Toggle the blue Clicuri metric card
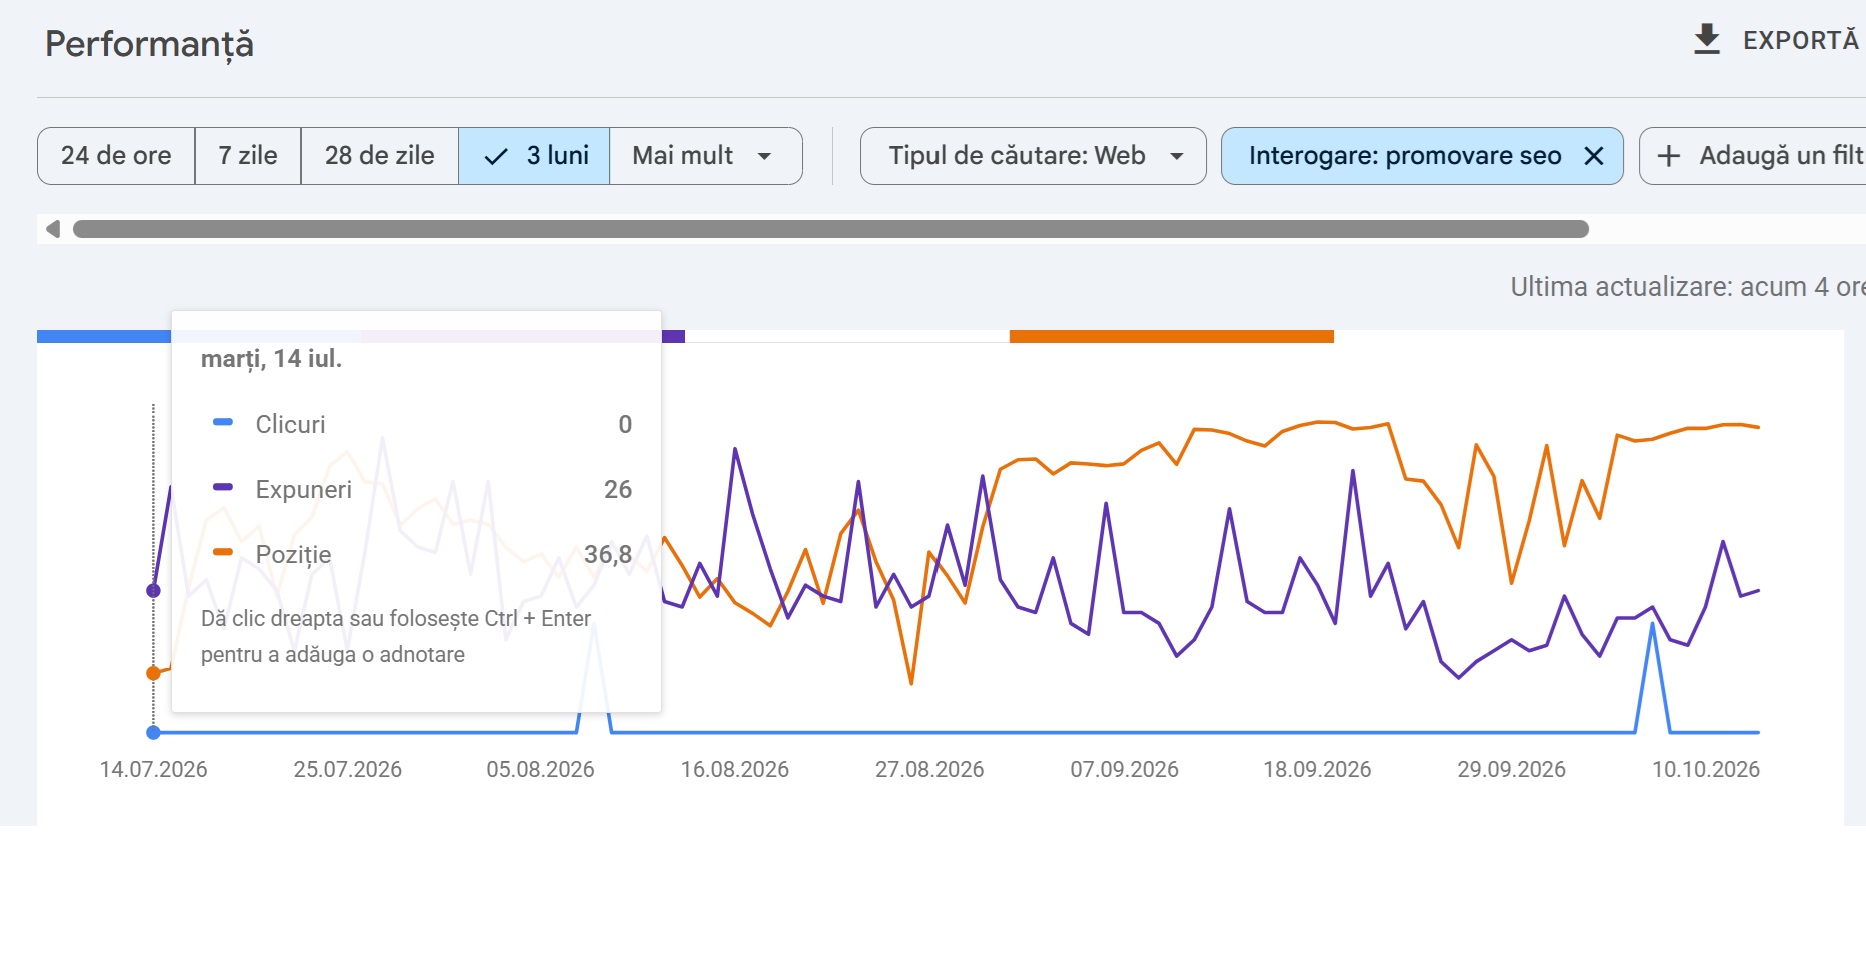The width and height of the screenshot is (1866, 960). [104, 337]
